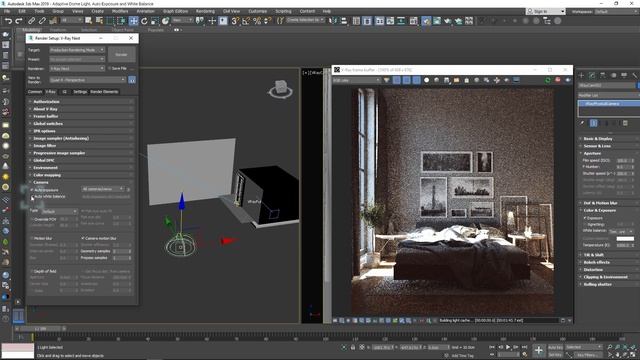Toggle the Motion blur checkbox
Viewport: 640px width, 360px height.
[32, 238]
